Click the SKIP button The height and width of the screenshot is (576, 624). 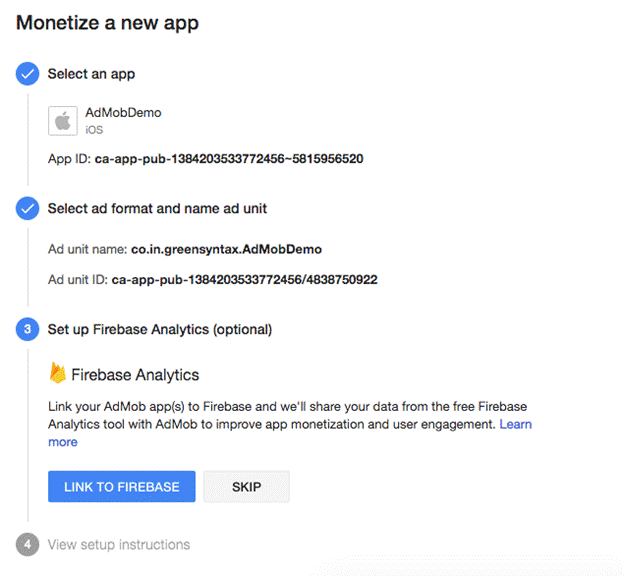pos(246,486)
